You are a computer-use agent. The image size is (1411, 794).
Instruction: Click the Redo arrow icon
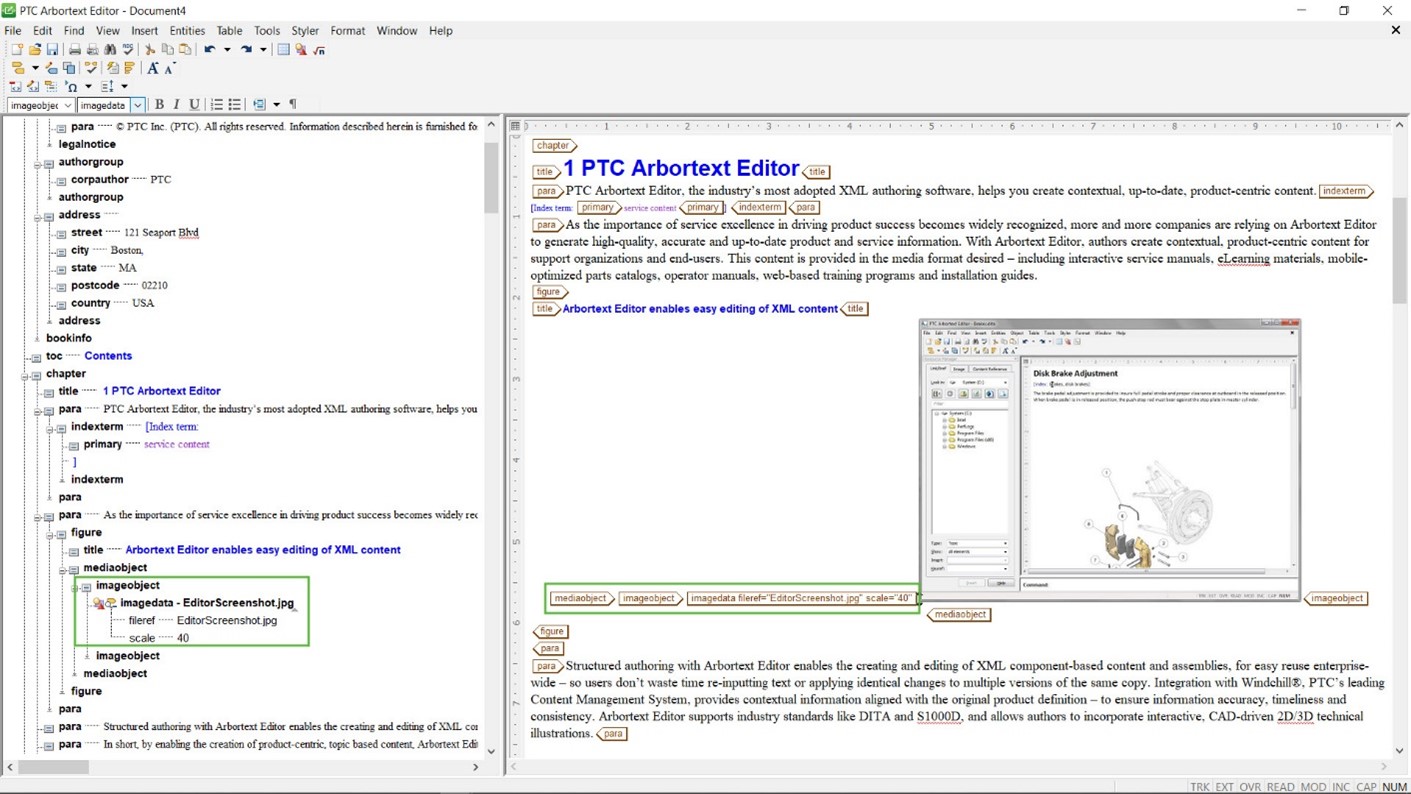(246, 49)
